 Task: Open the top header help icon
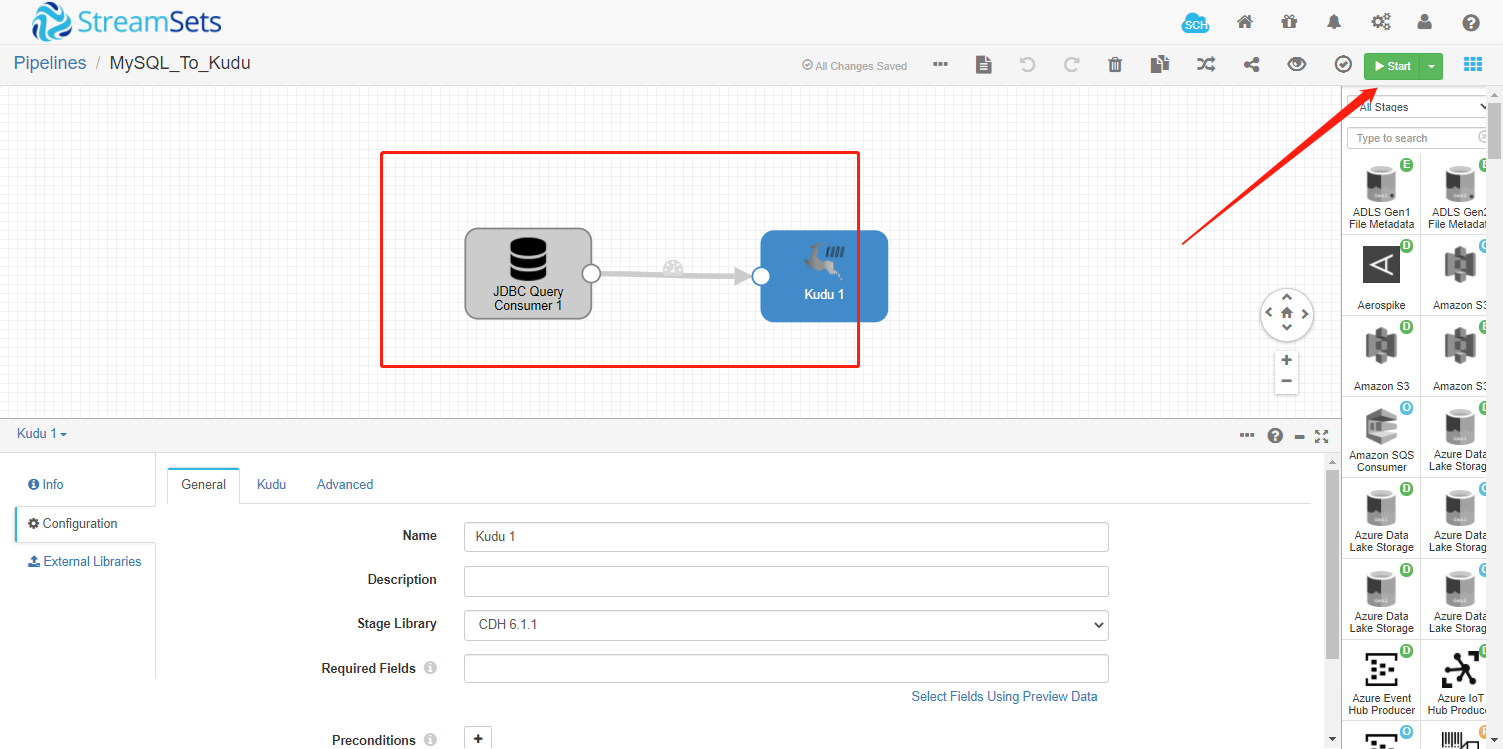click(1471, 22)
